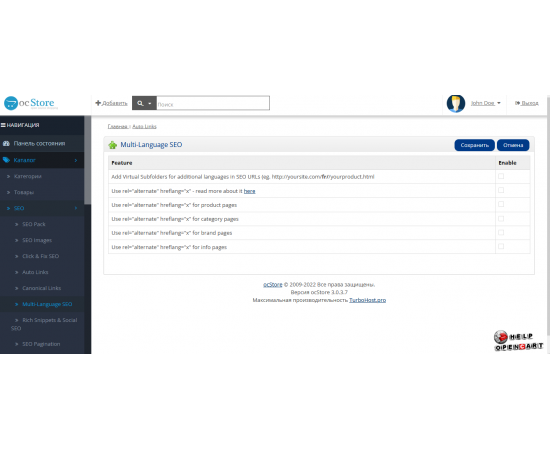Click the Каталог tag icon
The image size is (550, 450).
pos(6,160)
